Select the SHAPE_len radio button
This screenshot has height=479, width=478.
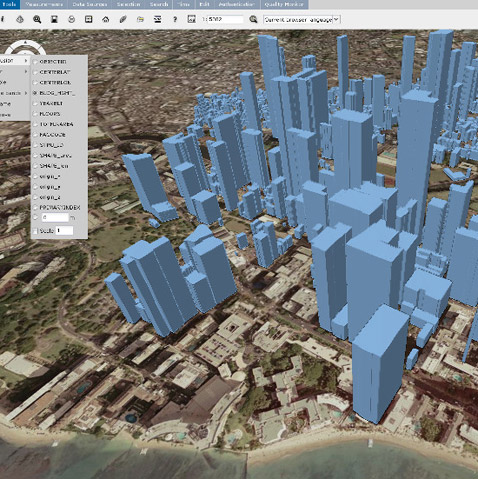coord(35,166)
